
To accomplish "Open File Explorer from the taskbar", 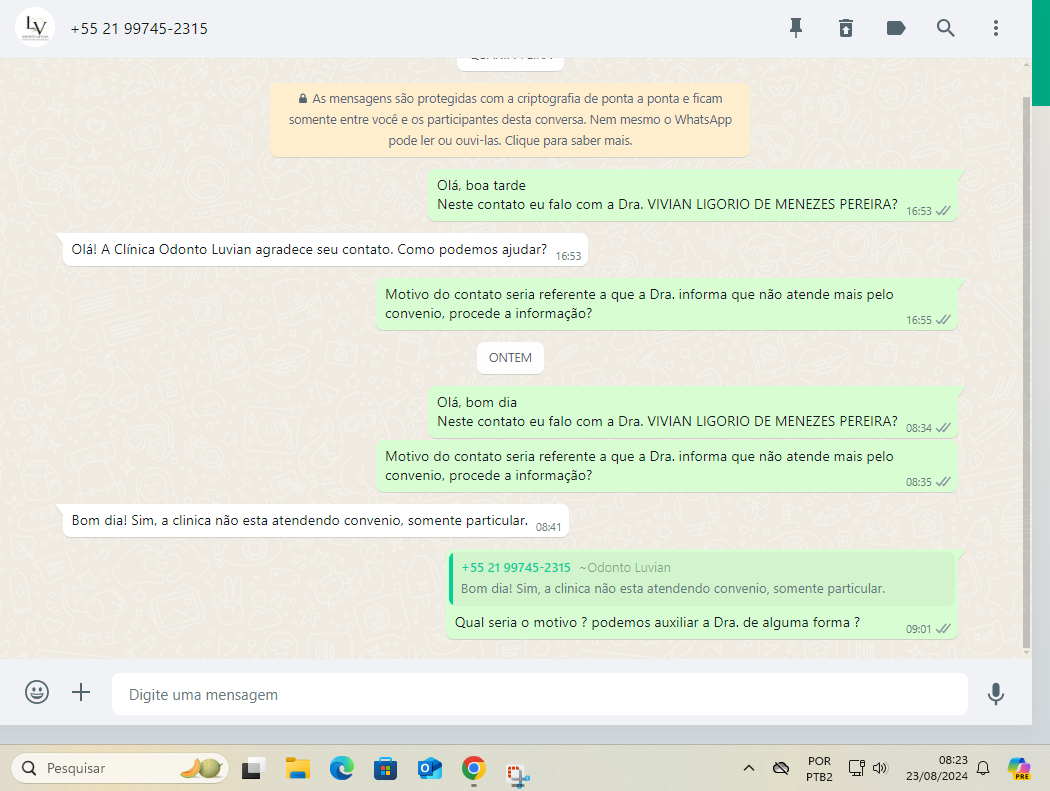I will pyautogui.click(x=297, y=768).
